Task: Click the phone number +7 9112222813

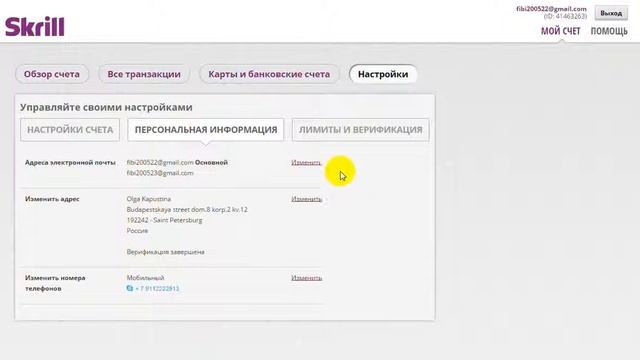Action: click(157, 289)
